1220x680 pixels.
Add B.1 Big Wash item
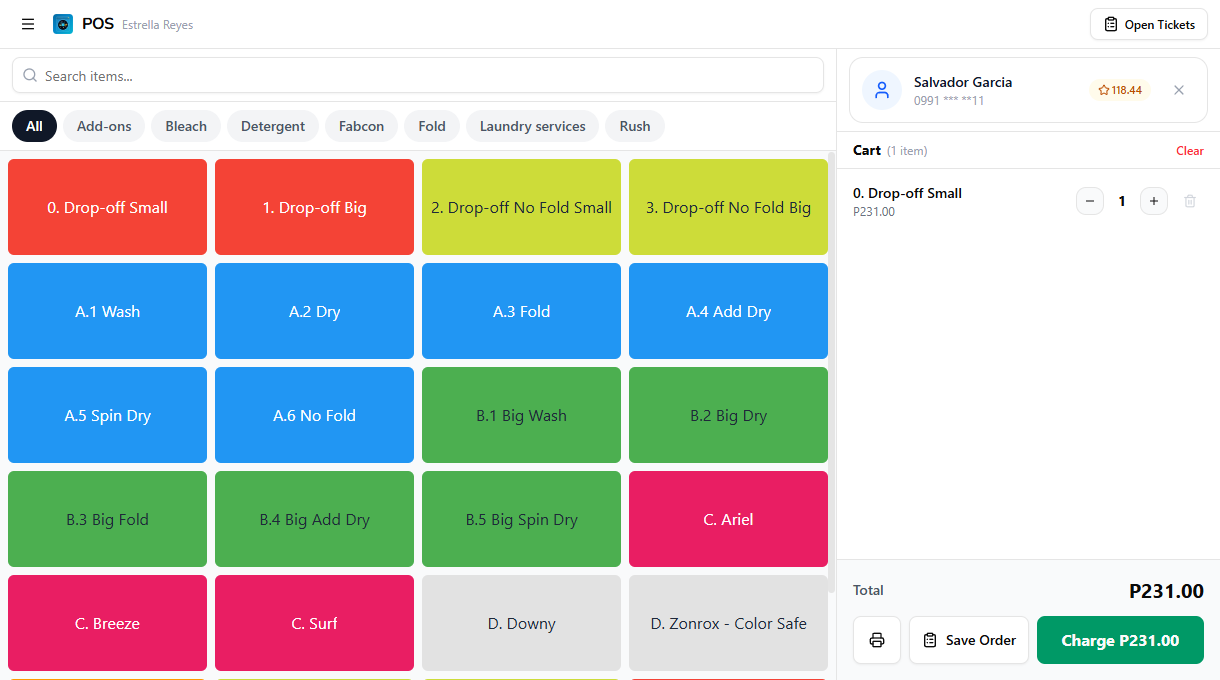coord(521,415)
